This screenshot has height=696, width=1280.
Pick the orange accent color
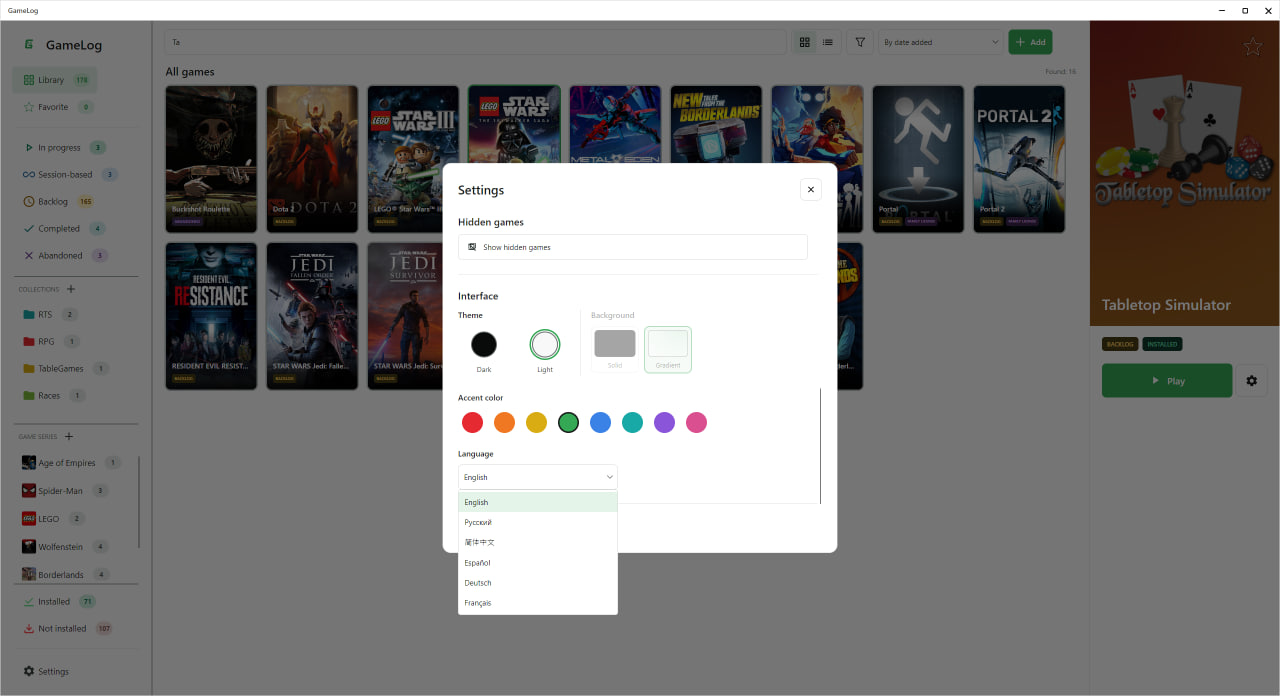[x=505, y=423]
